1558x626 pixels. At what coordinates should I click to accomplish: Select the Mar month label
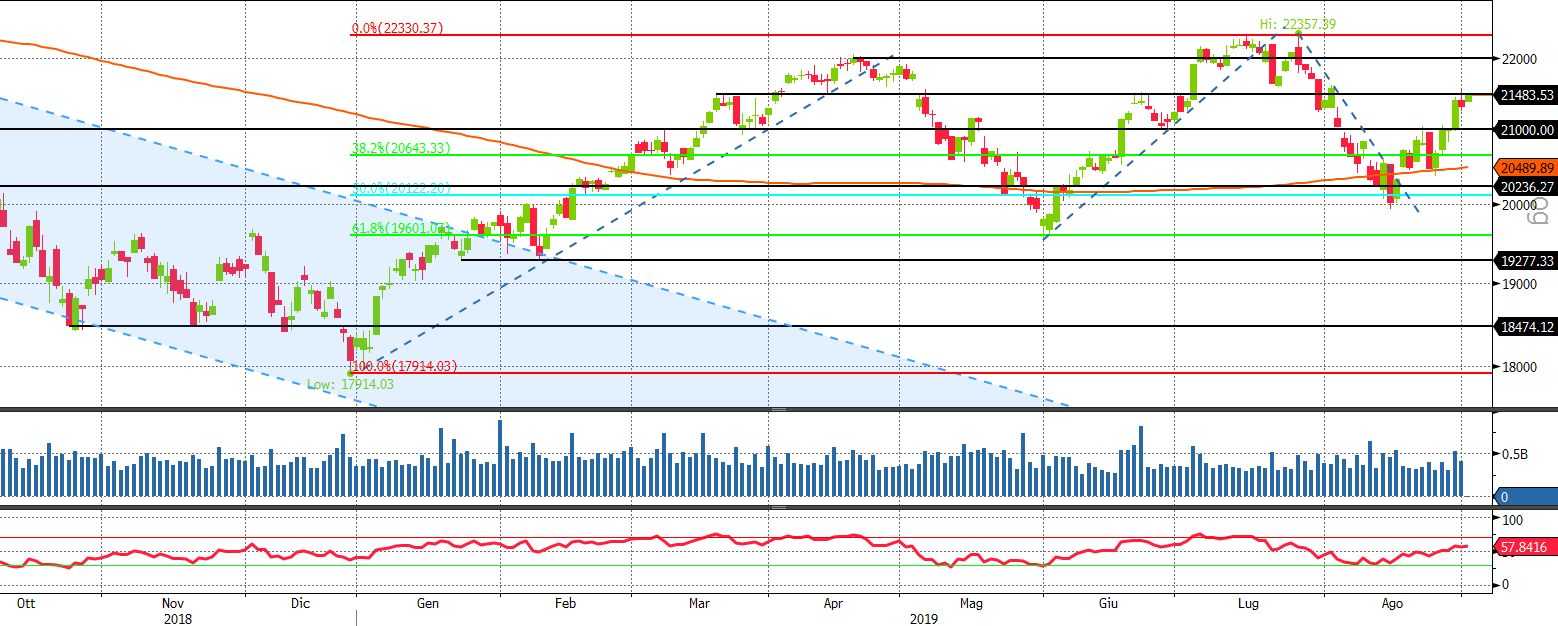tap(700, 603)
